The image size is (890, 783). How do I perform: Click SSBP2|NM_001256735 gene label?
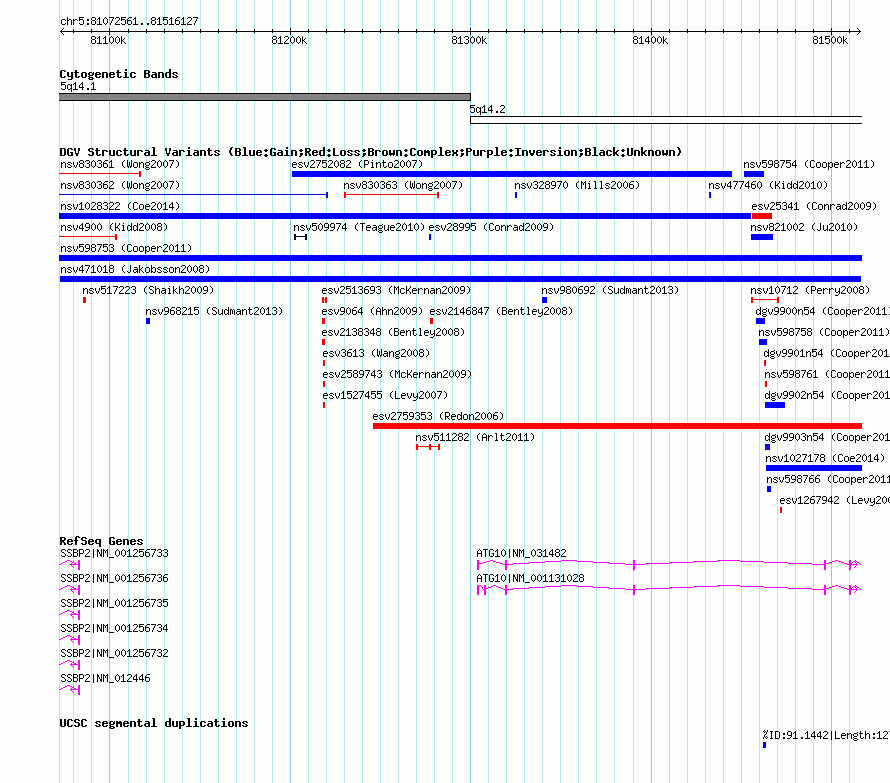click(x=114, y=603)
